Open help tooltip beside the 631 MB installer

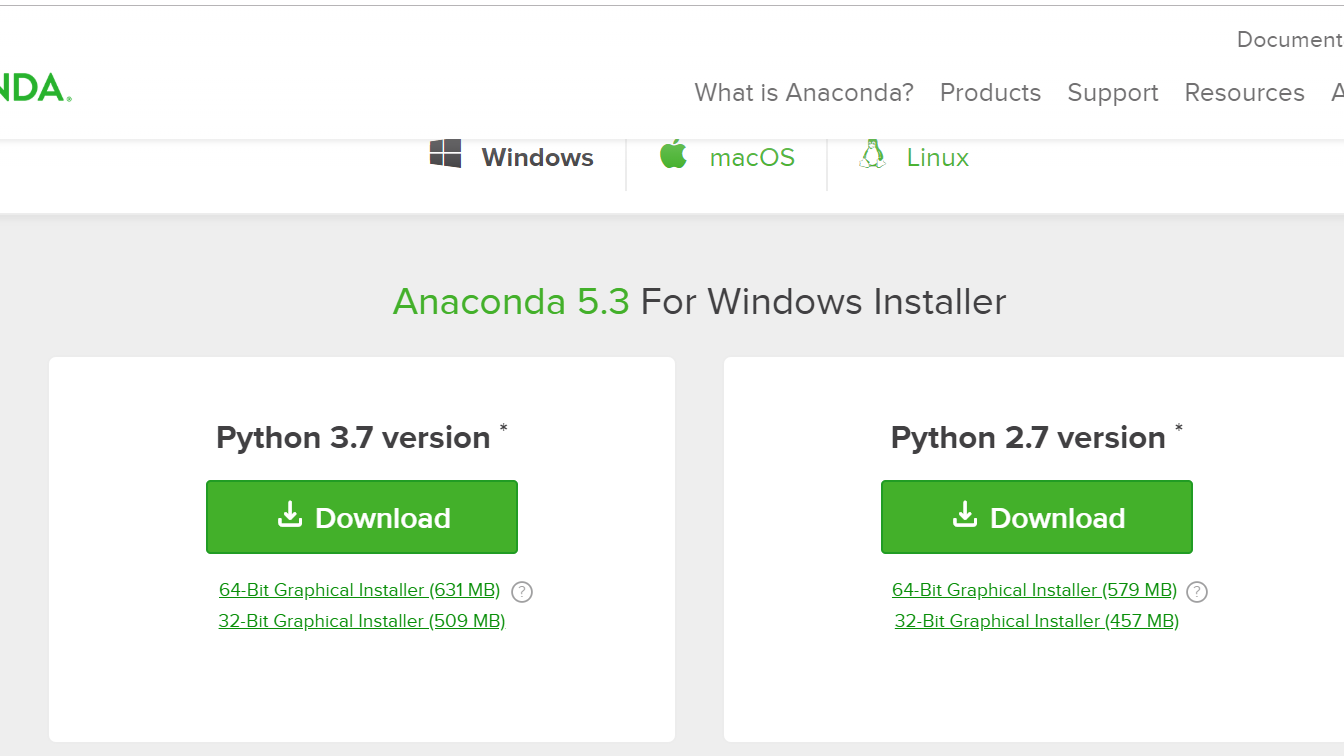[x=522, y=592]
